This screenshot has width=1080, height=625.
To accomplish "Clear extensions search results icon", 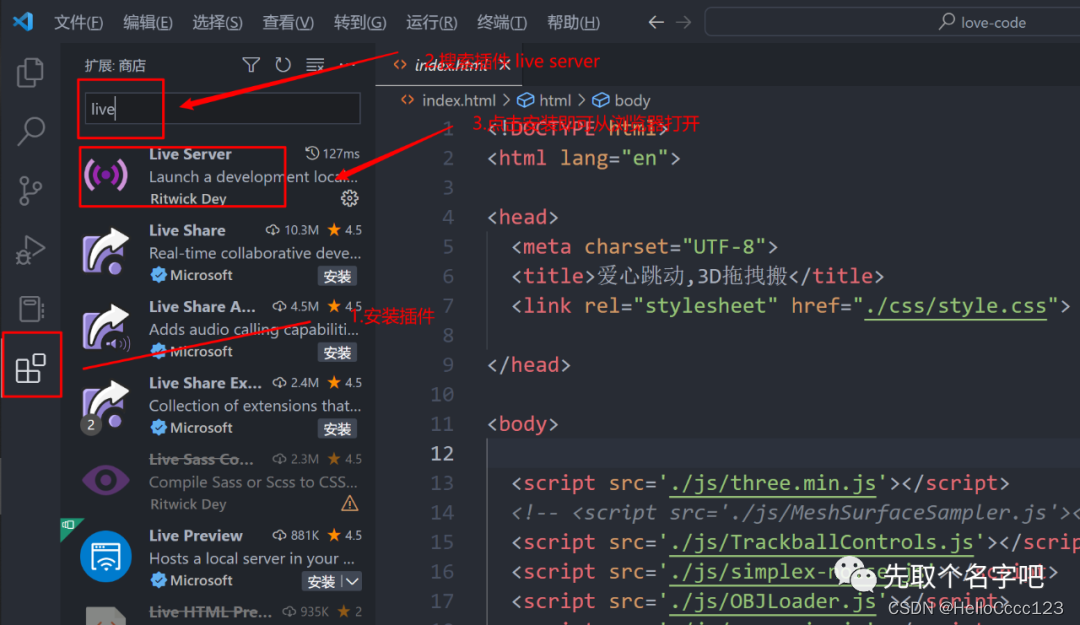I will pyautogui.click(x=315, y=65).
